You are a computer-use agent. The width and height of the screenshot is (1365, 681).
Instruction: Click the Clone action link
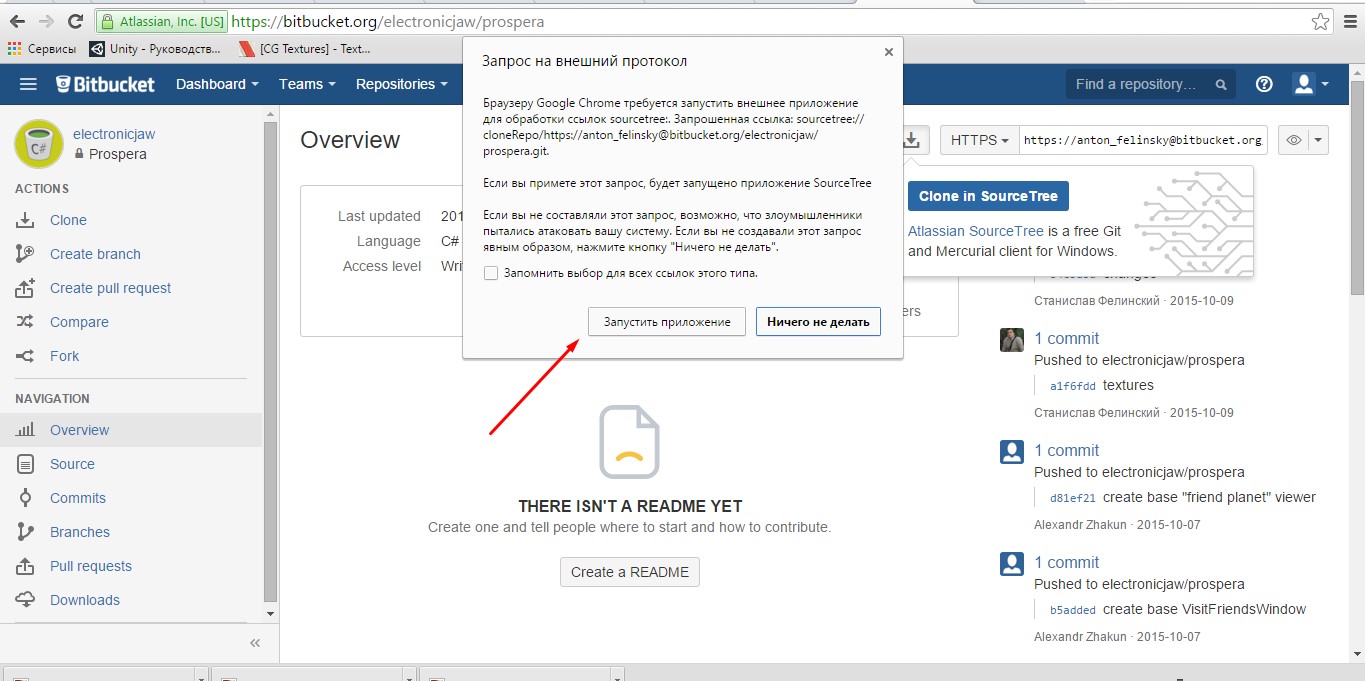[68, 220]
